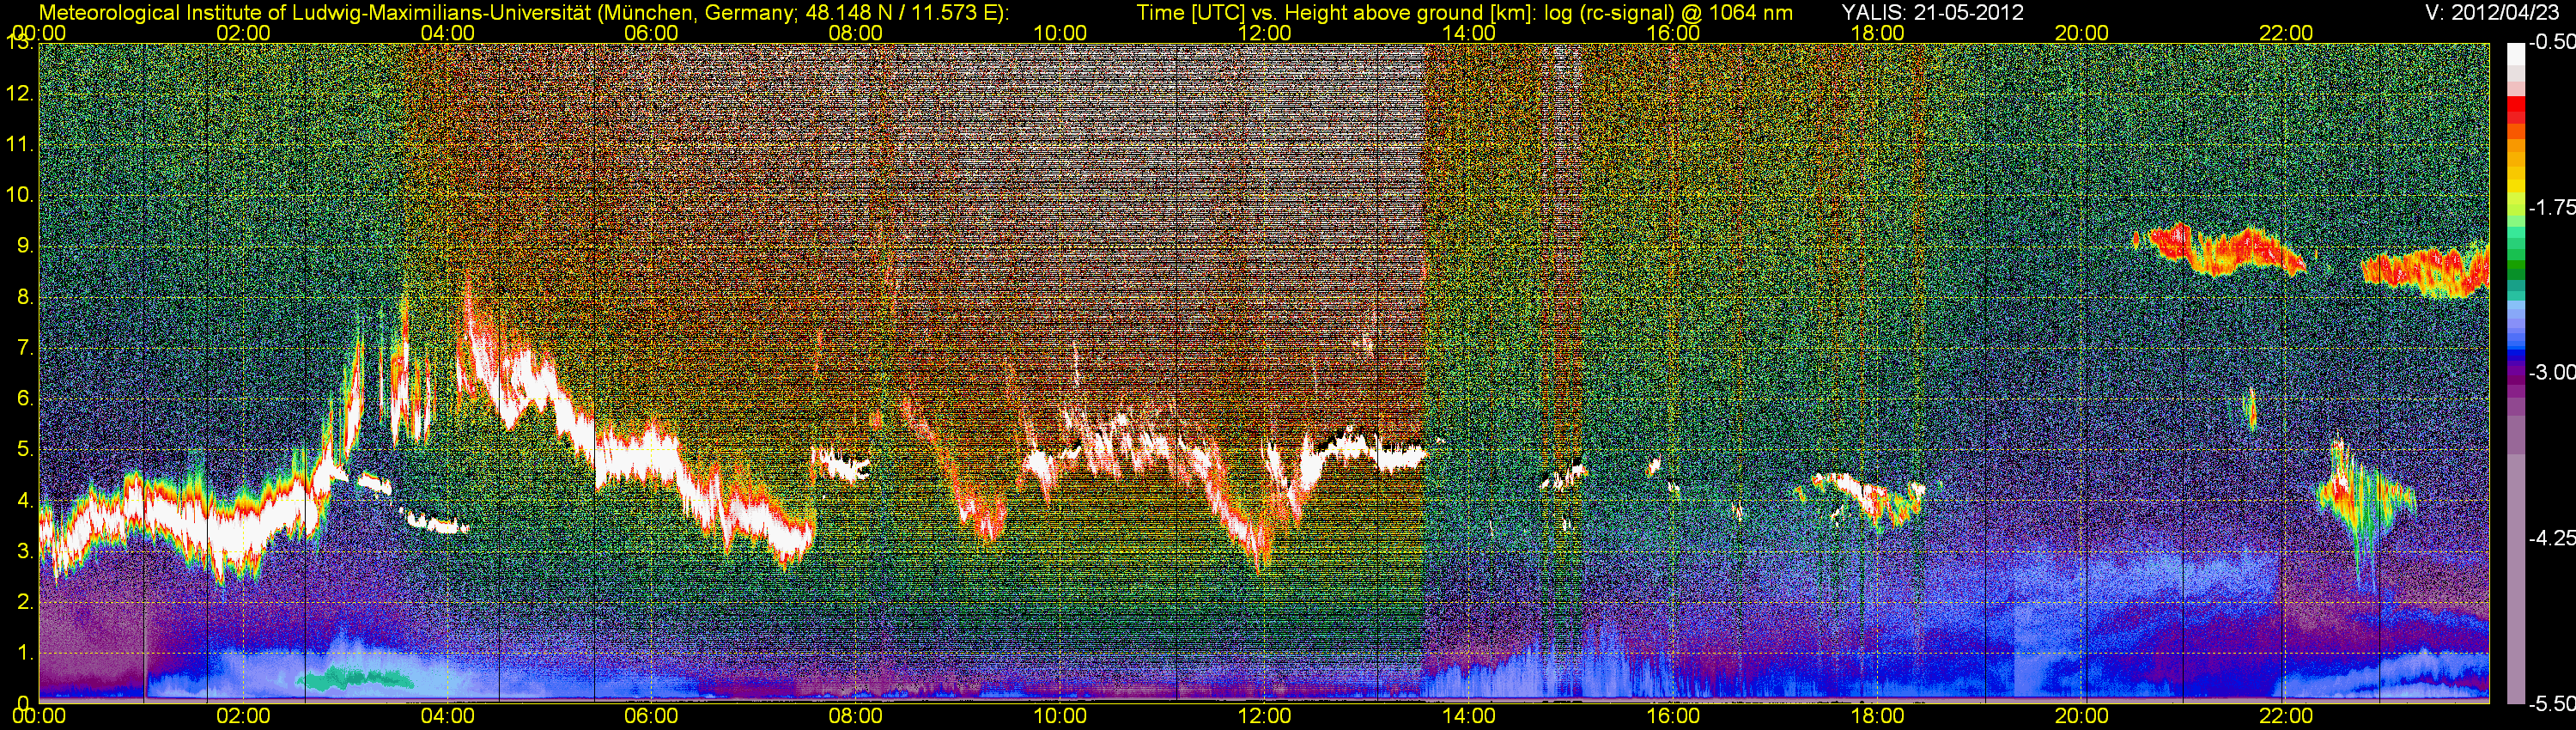Click the 06:00 label on the bottom time axis
The width and height of the screenshot is (2576, 730).
[651, 717]
